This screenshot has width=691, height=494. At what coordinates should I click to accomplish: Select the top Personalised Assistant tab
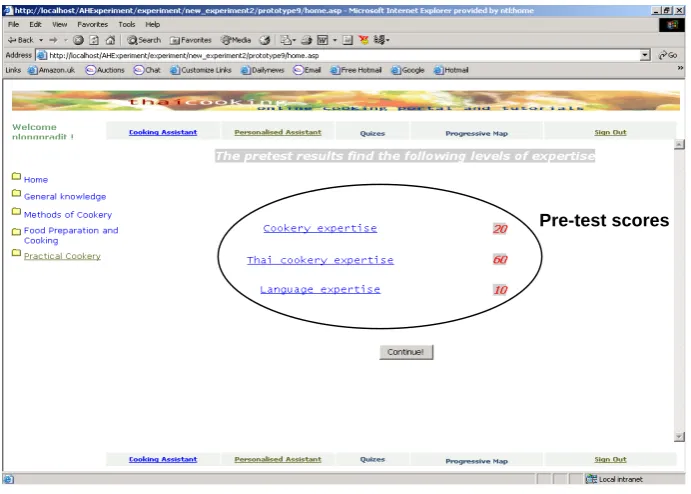(278, 132)
